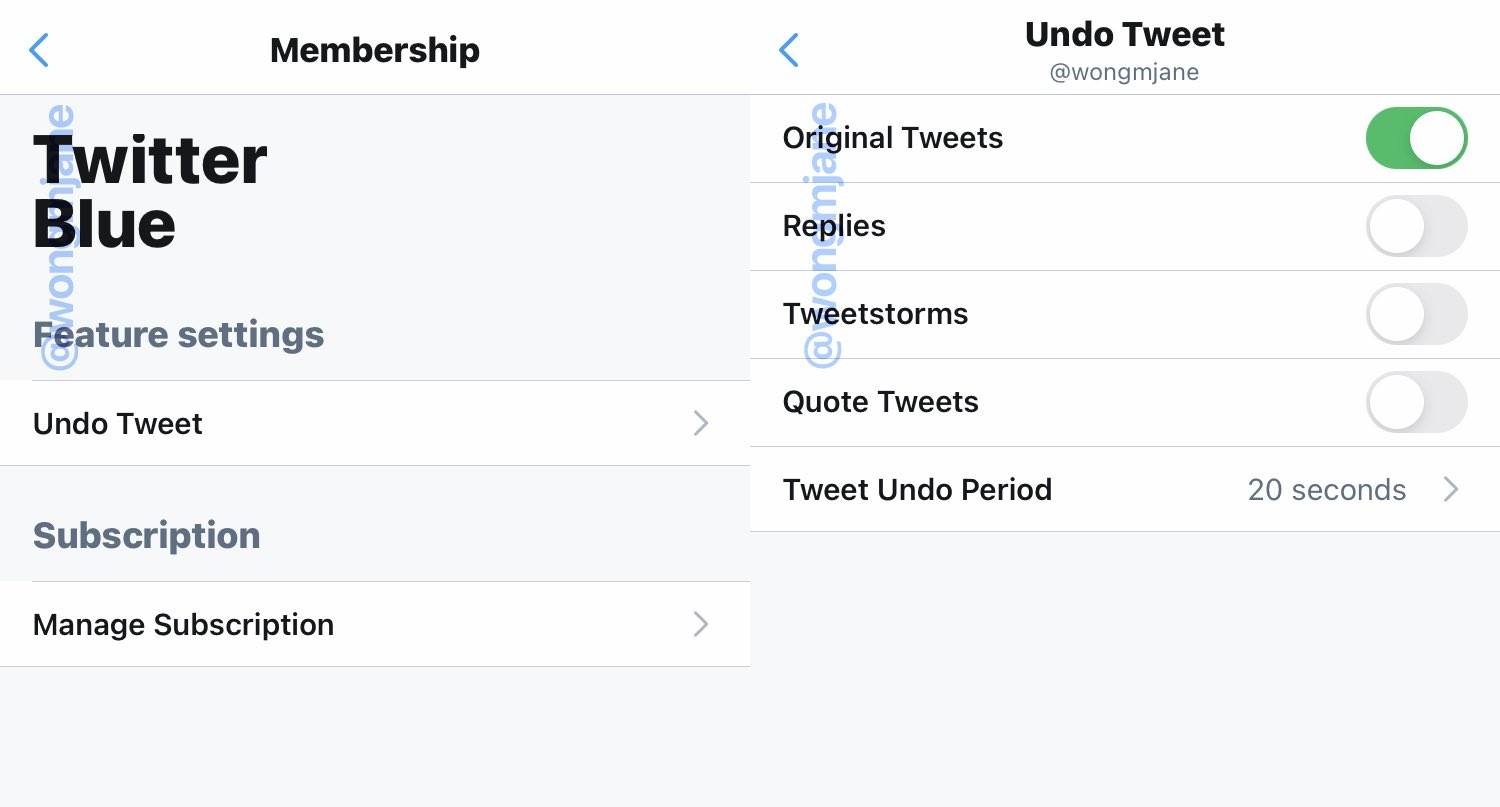The image size is (1500, 807).
Task: Click the 20 seconds duration value
Action: [x=1327, y=490]
